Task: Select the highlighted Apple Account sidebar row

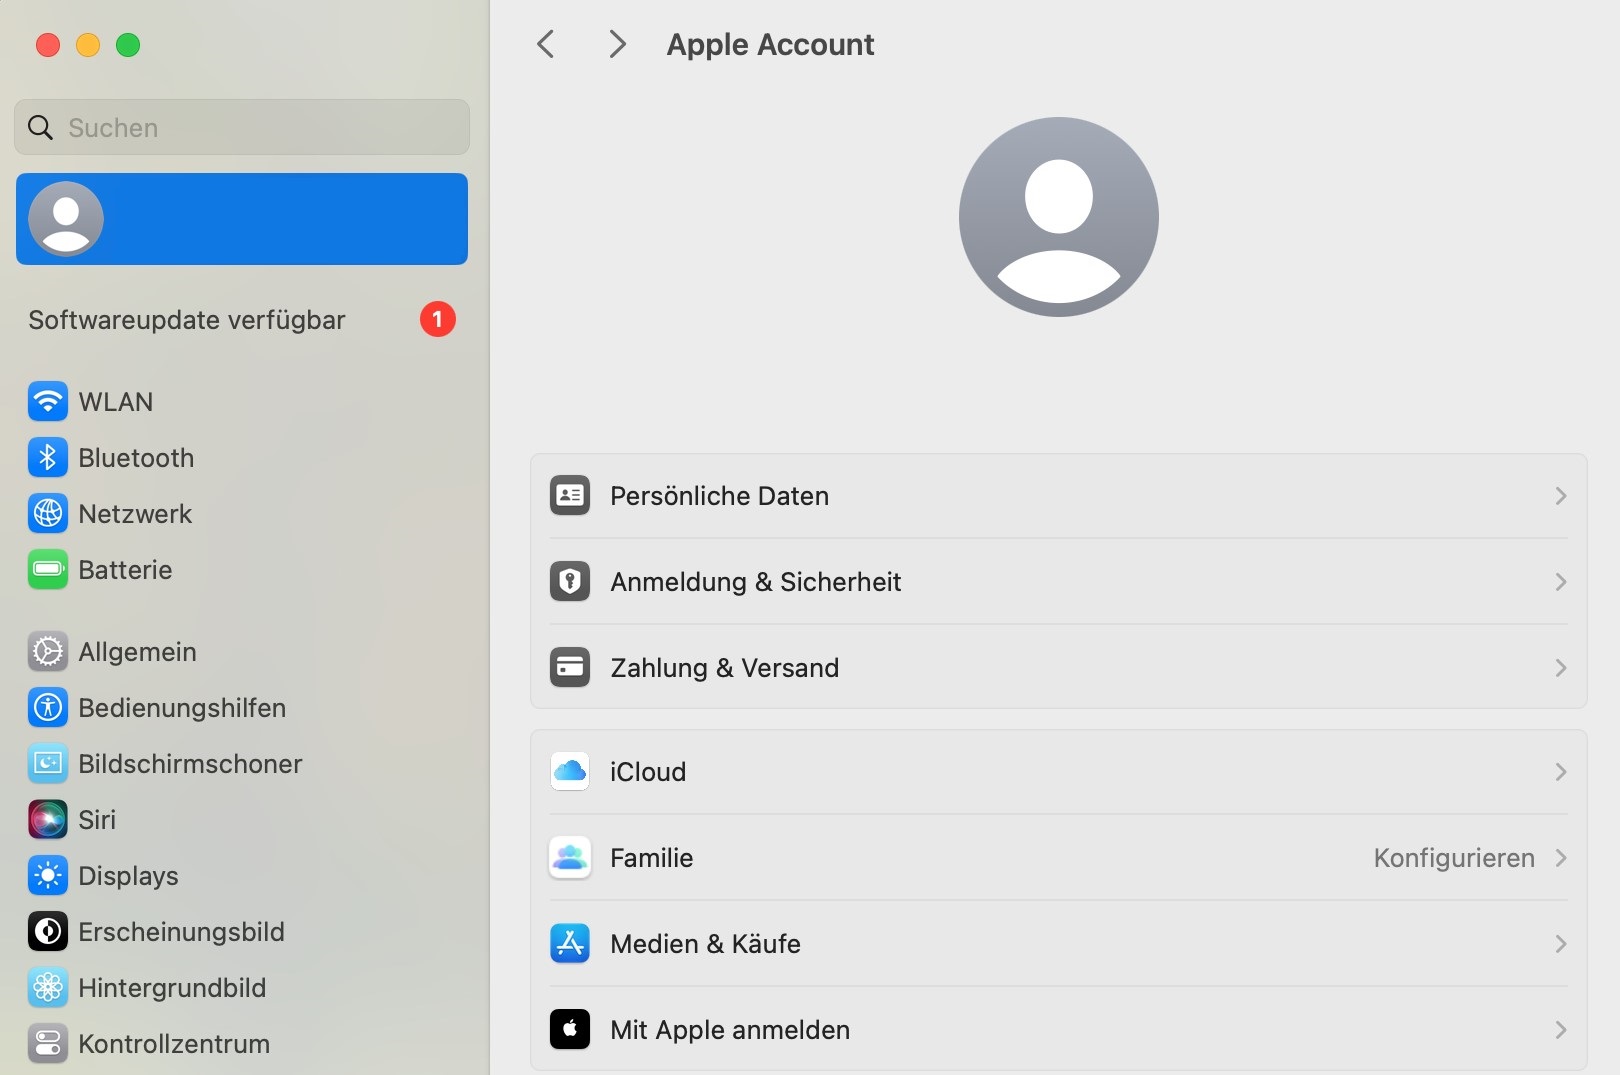Action: coord(242,219)
